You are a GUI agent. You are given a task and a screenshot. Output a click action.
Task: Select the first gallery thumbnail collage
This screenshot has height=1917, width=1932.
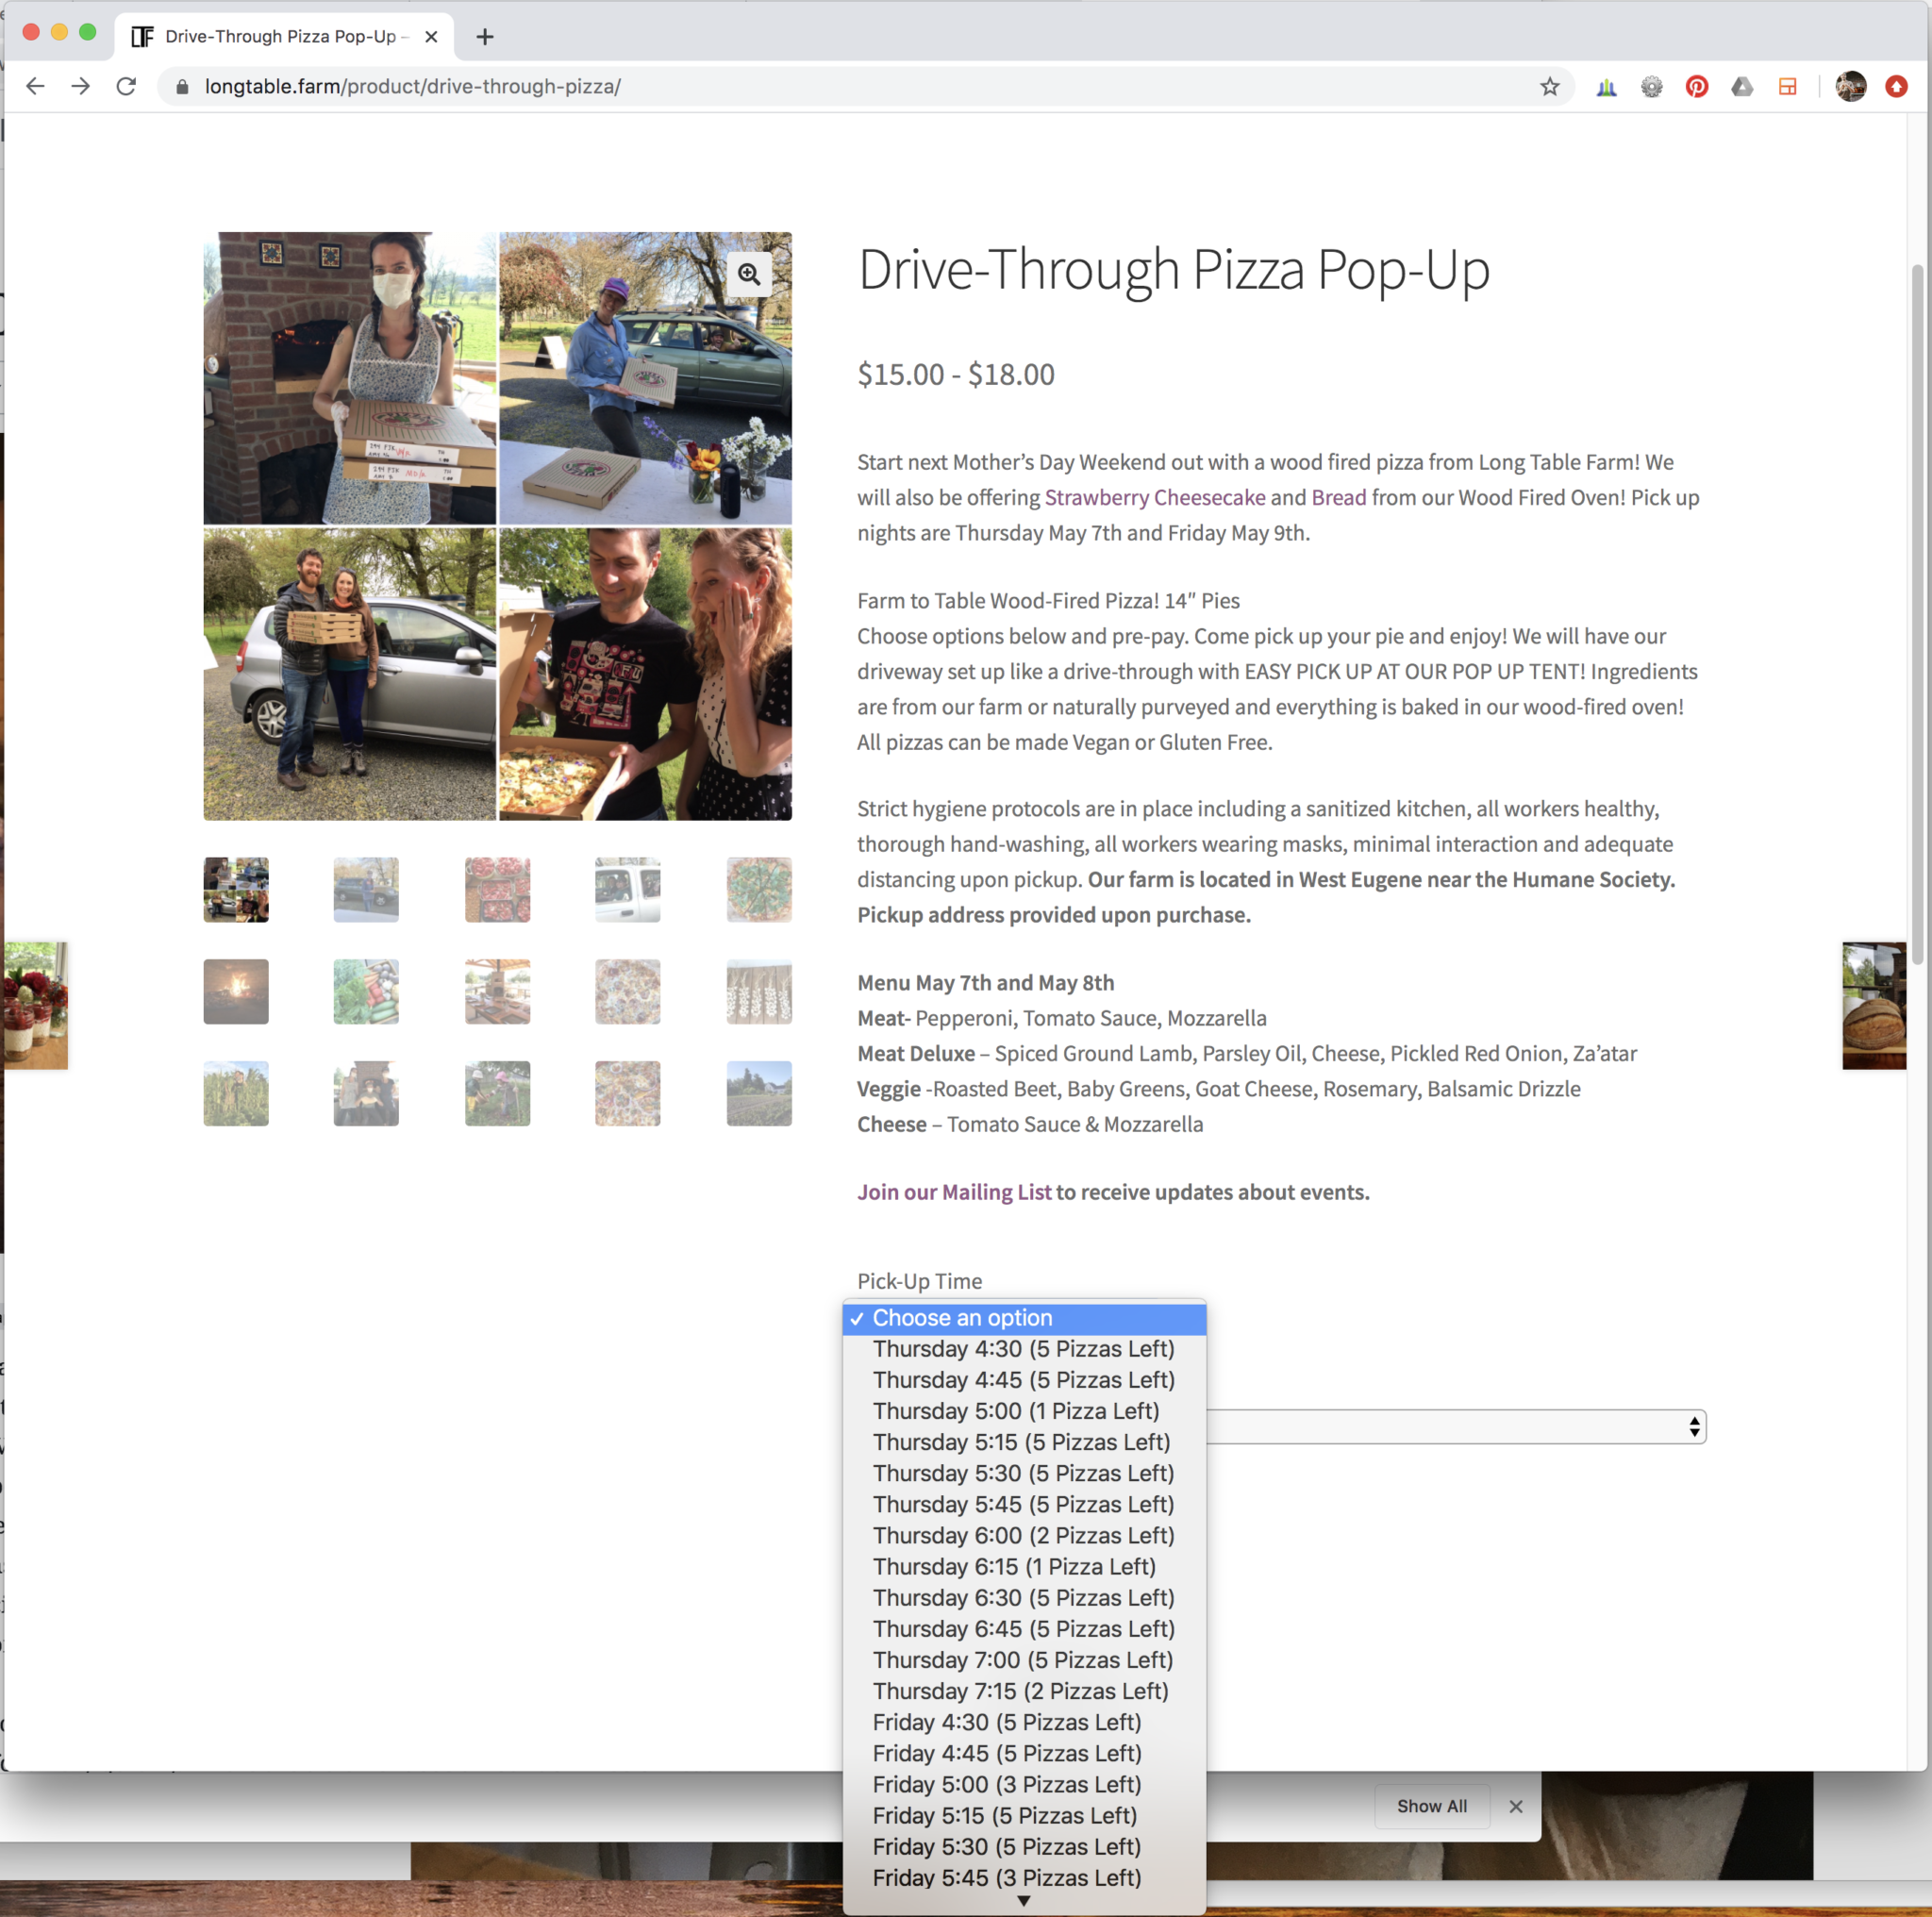236,889
